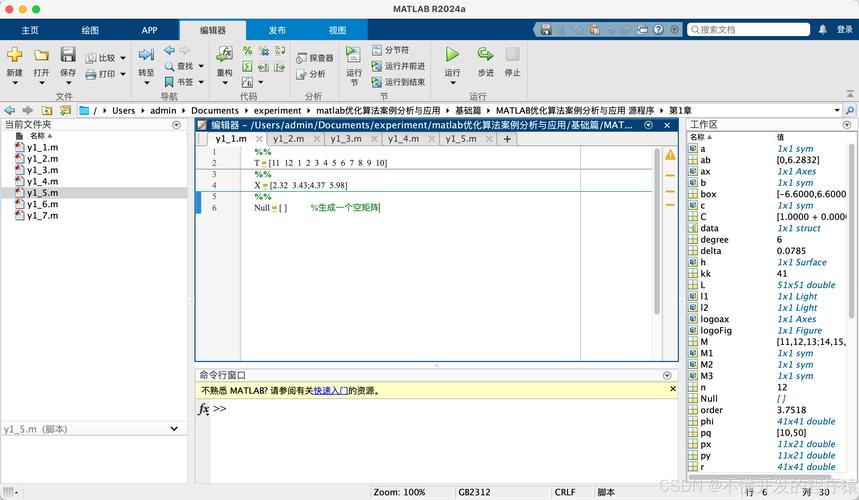The image size is (859, 500).
Task: Switch to the y1_3.m editor tab
Action: 346,139
